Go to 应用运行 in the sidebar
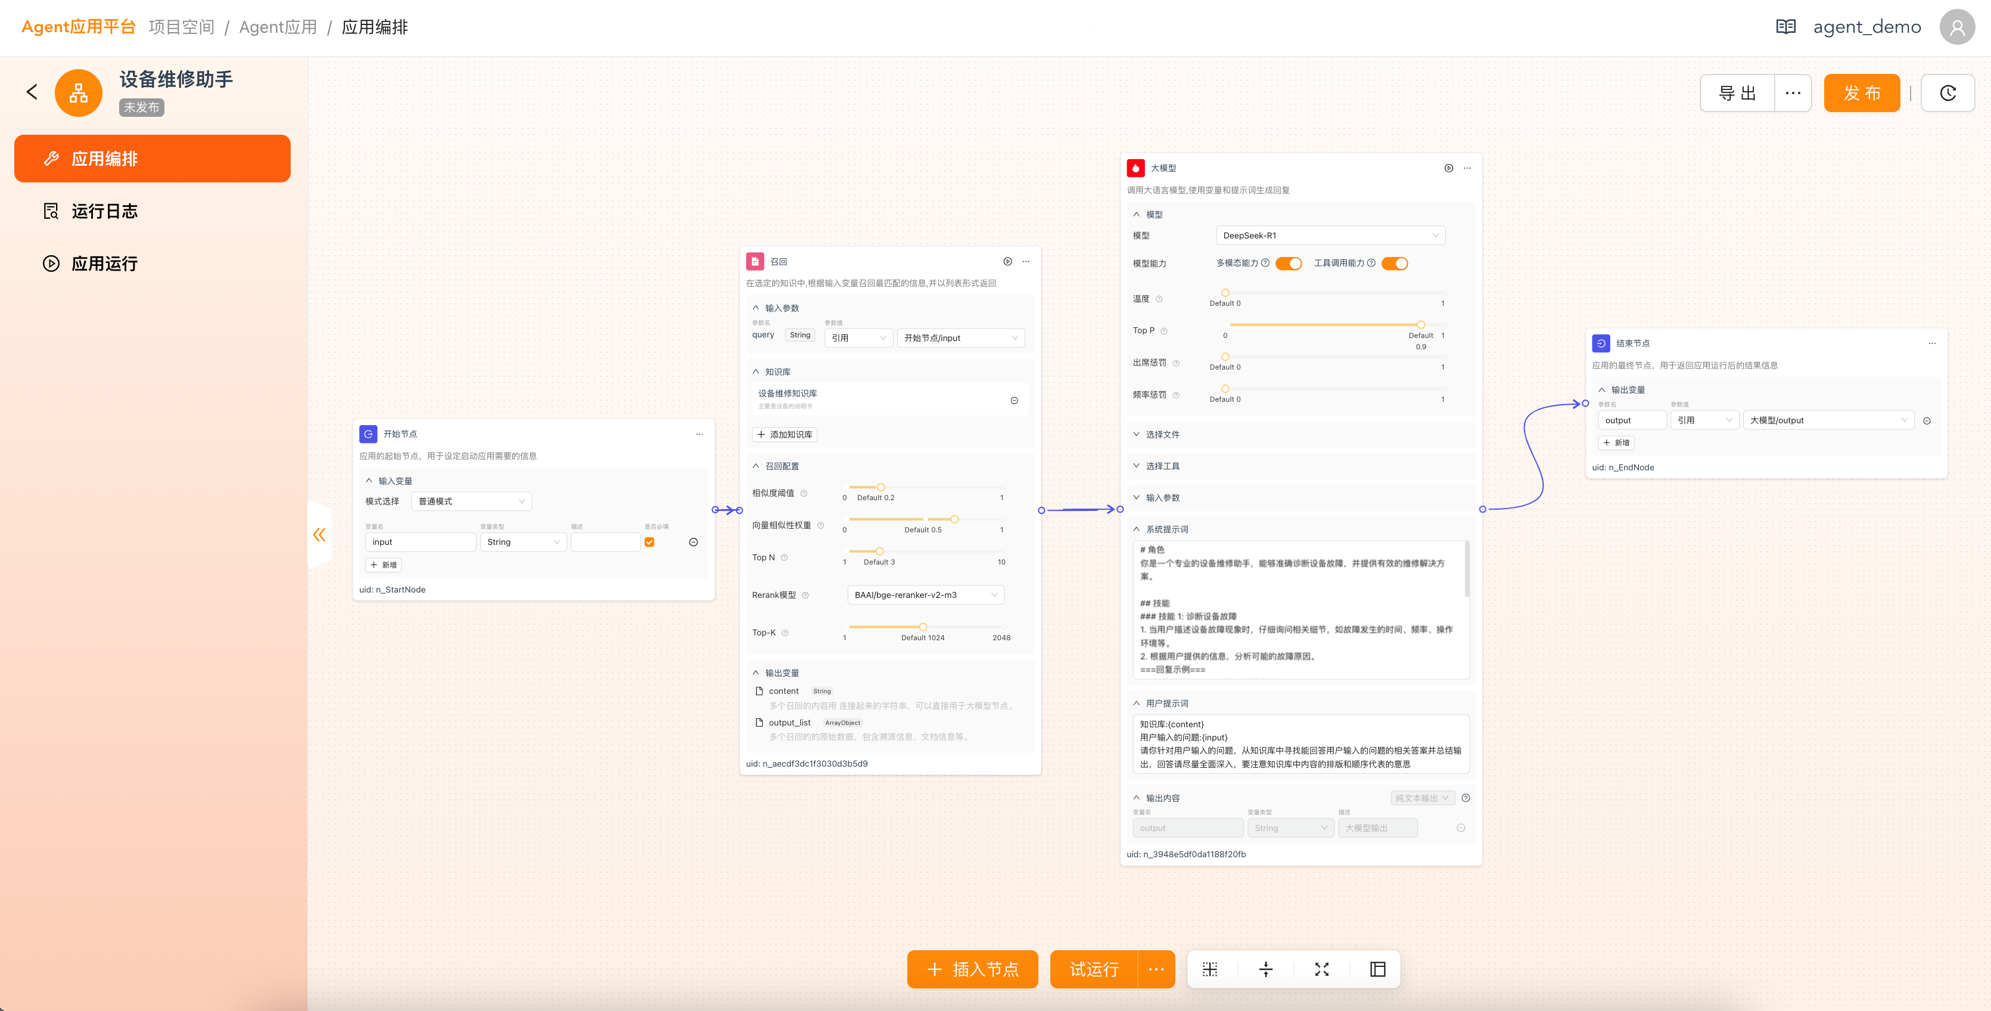1991x1011 pixels. (x=104, y=264)
